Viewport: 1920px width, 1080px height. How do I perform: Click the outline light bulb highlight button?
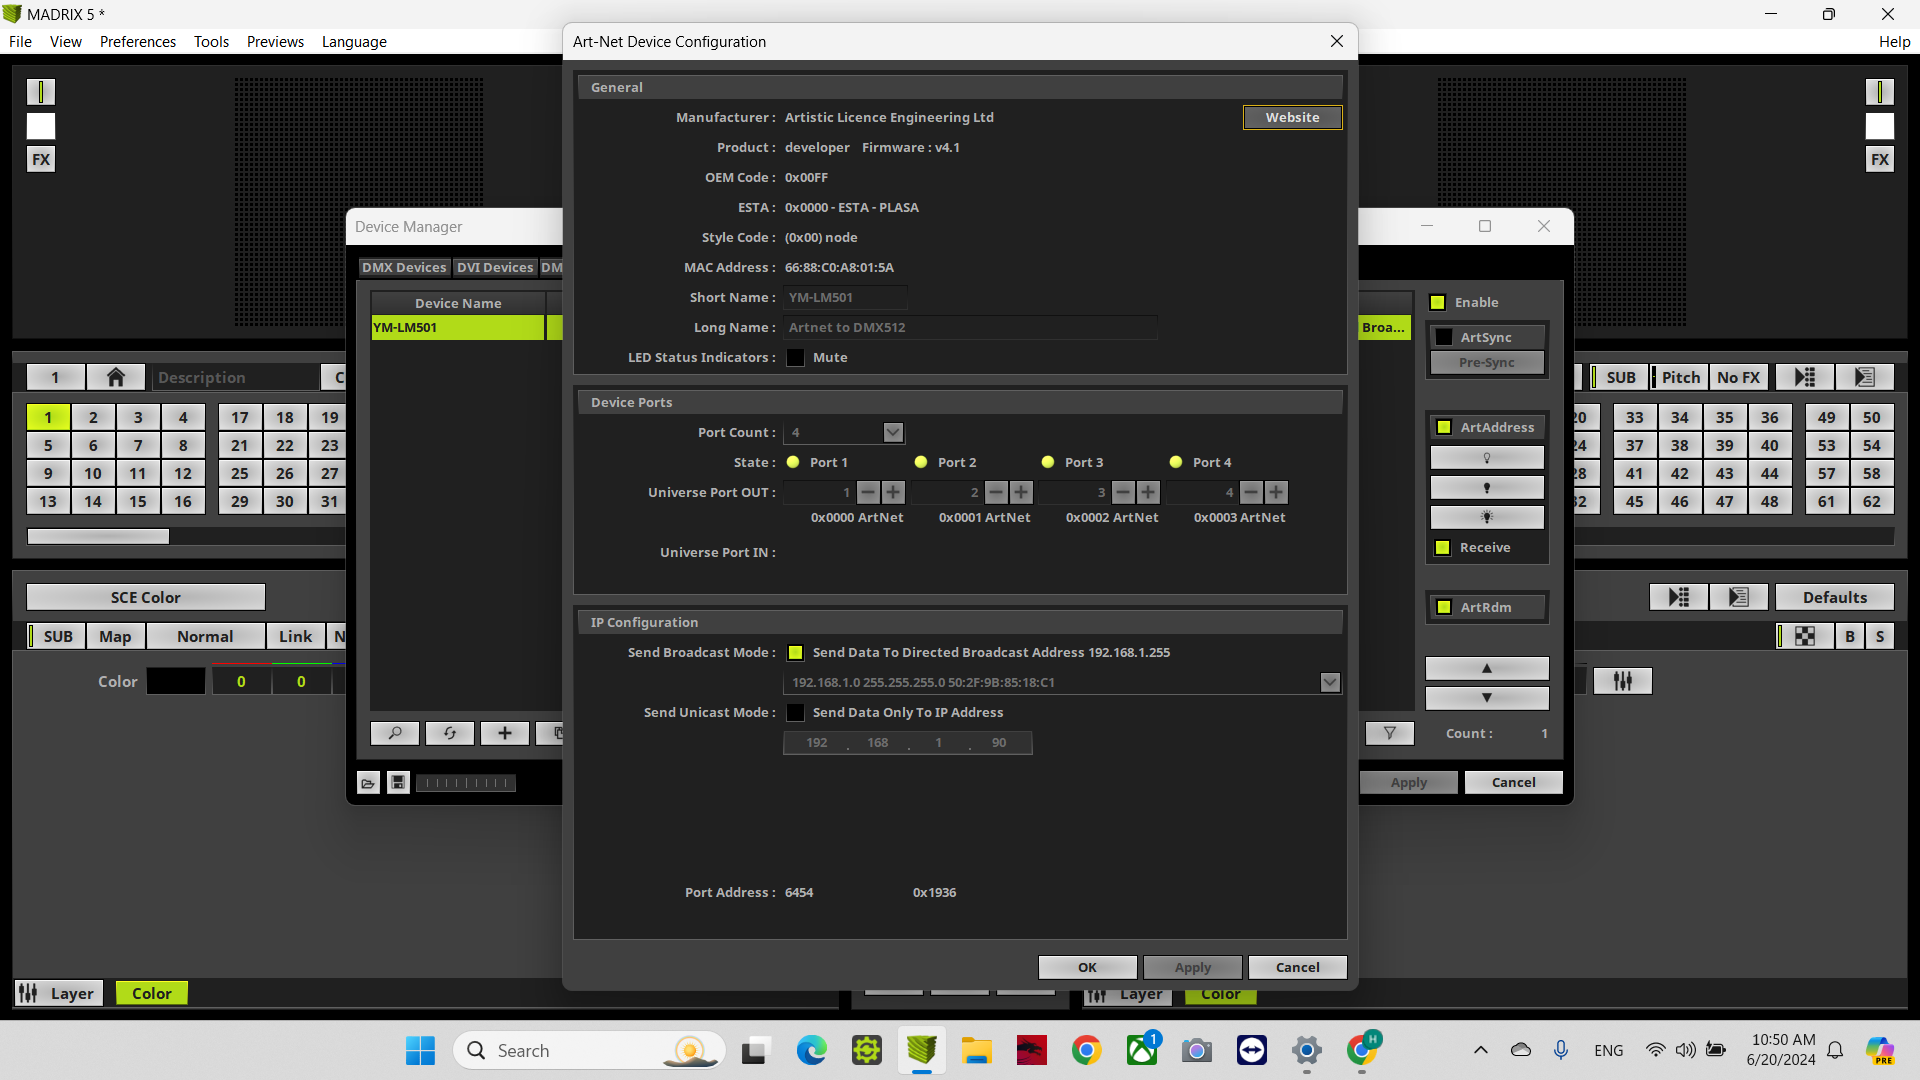[1487, 458]
